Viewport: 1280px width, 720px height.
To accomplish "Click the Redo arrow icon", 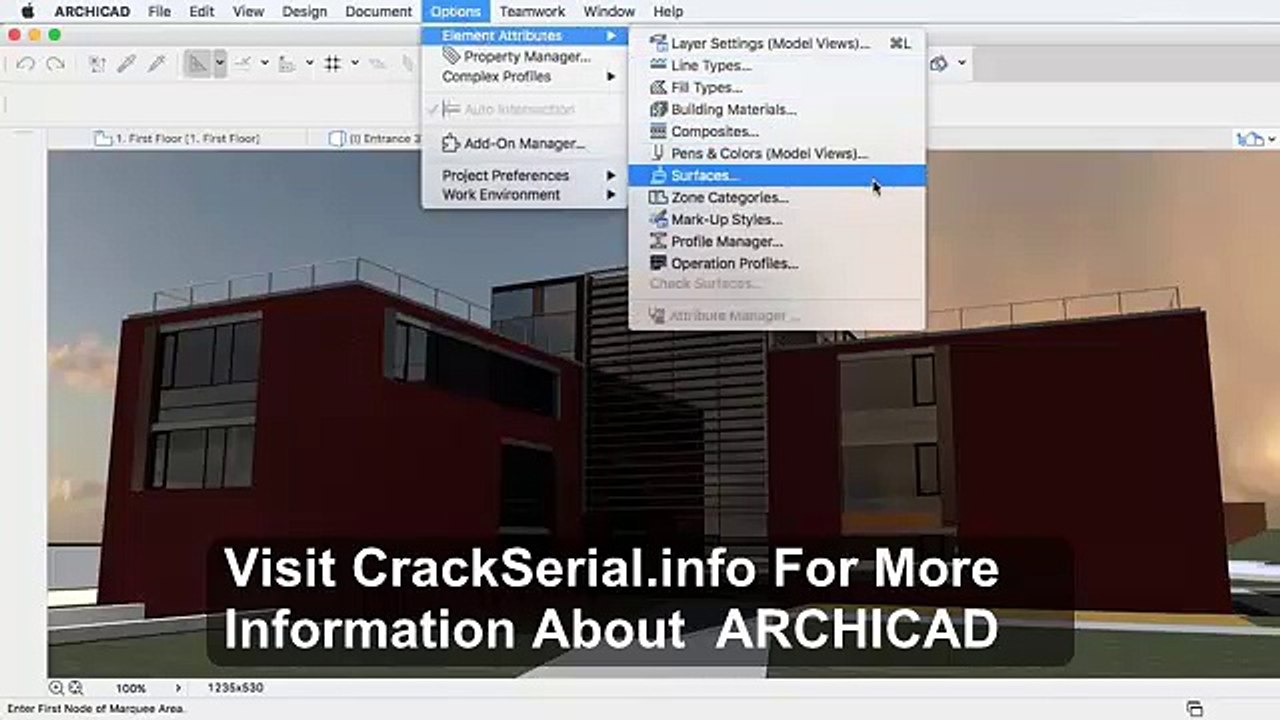I will [x=55, y=64].
